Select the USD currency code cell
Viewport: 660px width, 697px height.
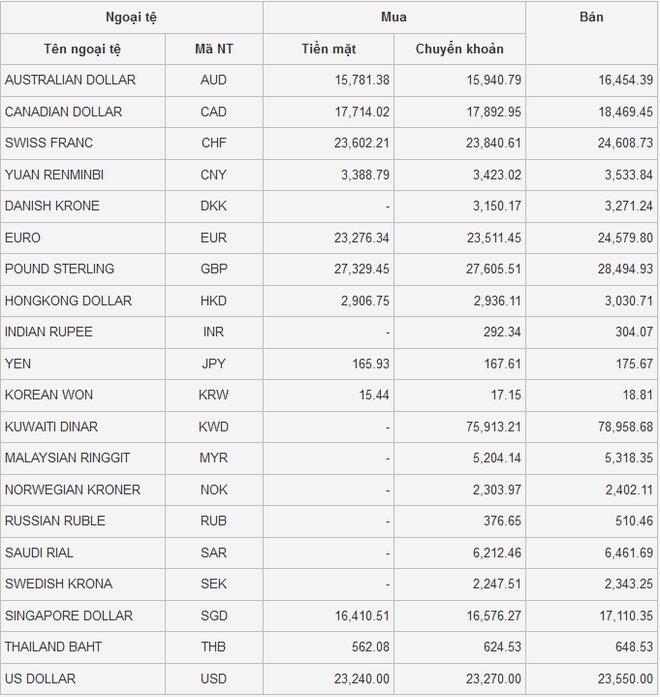tap(214, 679)
